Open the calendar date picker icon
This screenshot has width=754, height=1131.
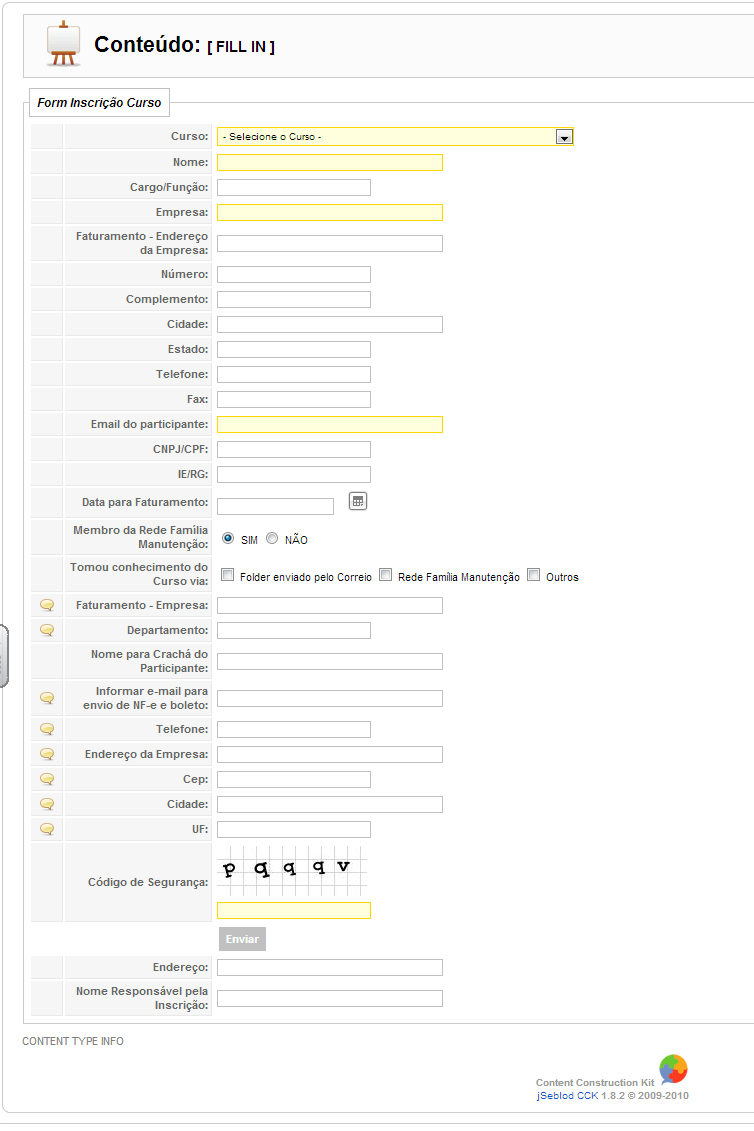pos(358,501)
